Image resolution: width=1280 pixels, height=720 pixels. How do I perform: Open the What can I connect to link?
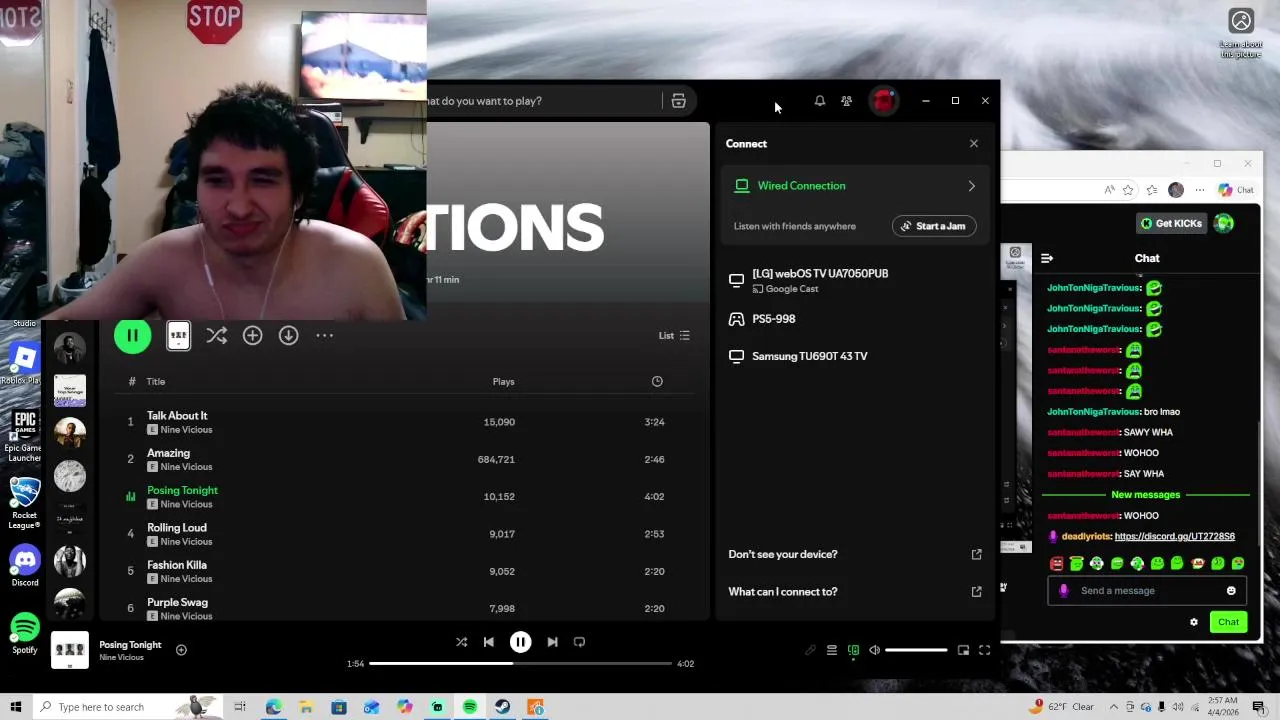pos(854,592)
